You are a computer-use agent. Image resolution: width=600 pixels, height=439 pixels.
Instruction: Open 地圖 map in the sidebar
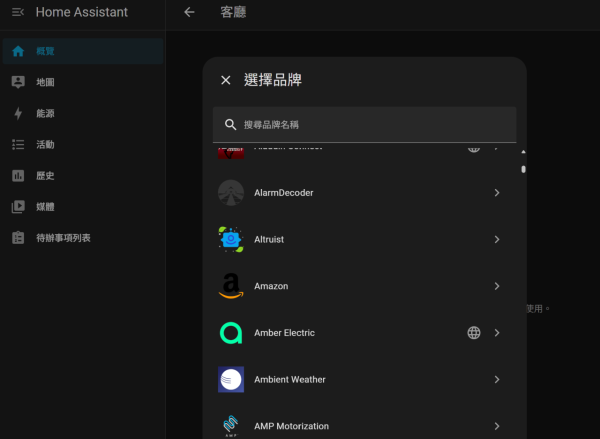tap(83, 82)
